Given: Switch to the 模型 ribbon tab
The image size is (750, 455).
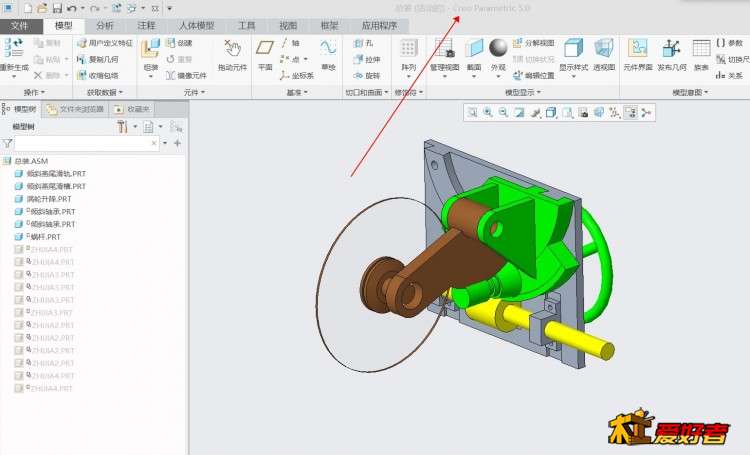Looking at the screenshot, I should click(64, 26).
